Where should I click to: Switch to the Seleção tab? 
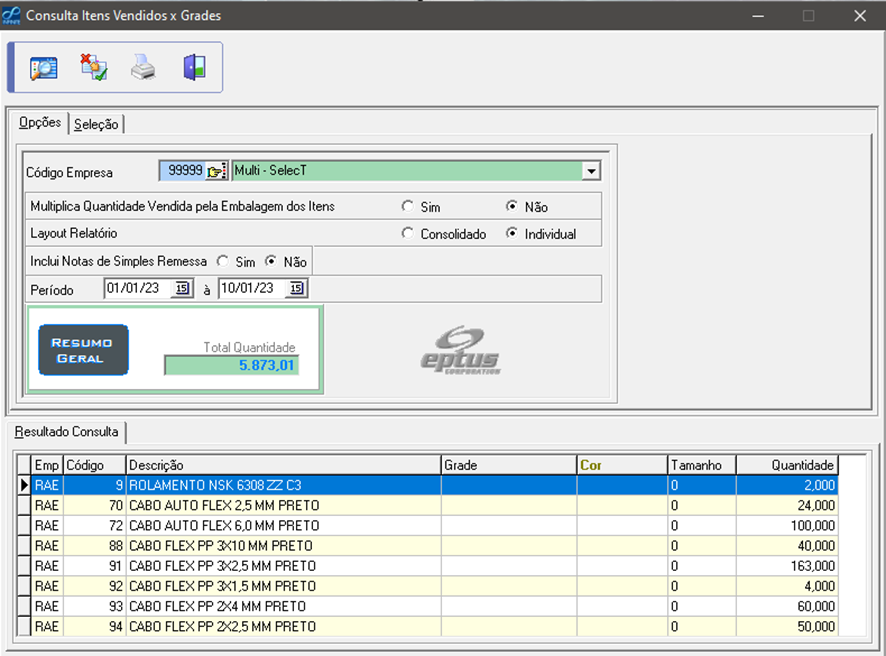(x=96, y=124)
